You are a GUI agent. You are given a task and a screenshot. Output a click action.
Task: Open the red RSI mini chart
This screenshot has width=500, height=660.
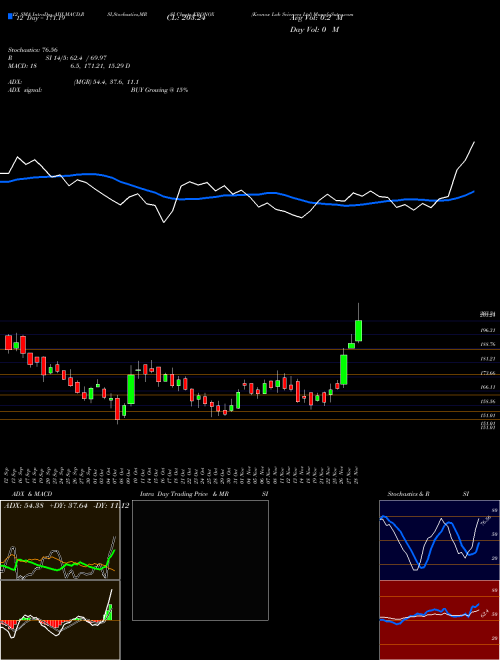[x=439, y=620]
